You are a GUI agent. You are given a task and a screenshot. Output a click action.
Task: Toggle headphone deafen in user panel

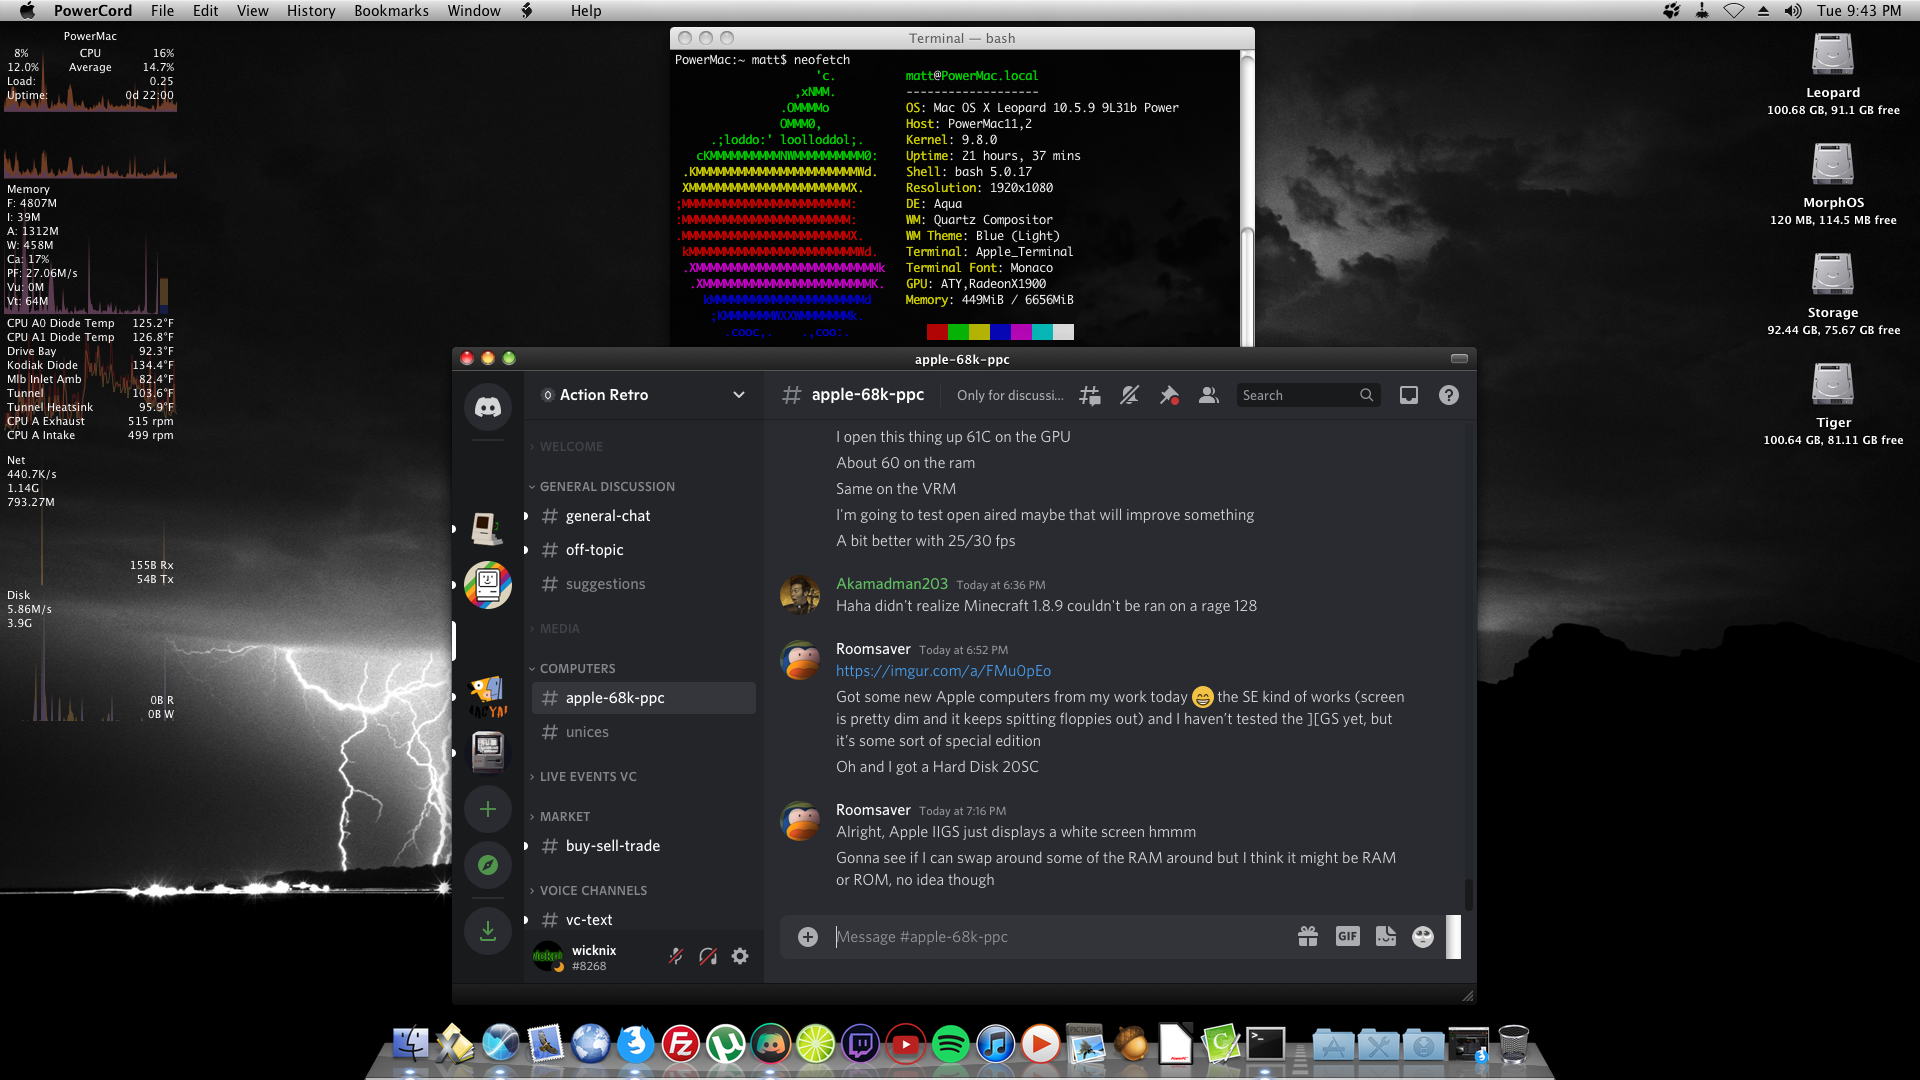click(x=708, y=957)
